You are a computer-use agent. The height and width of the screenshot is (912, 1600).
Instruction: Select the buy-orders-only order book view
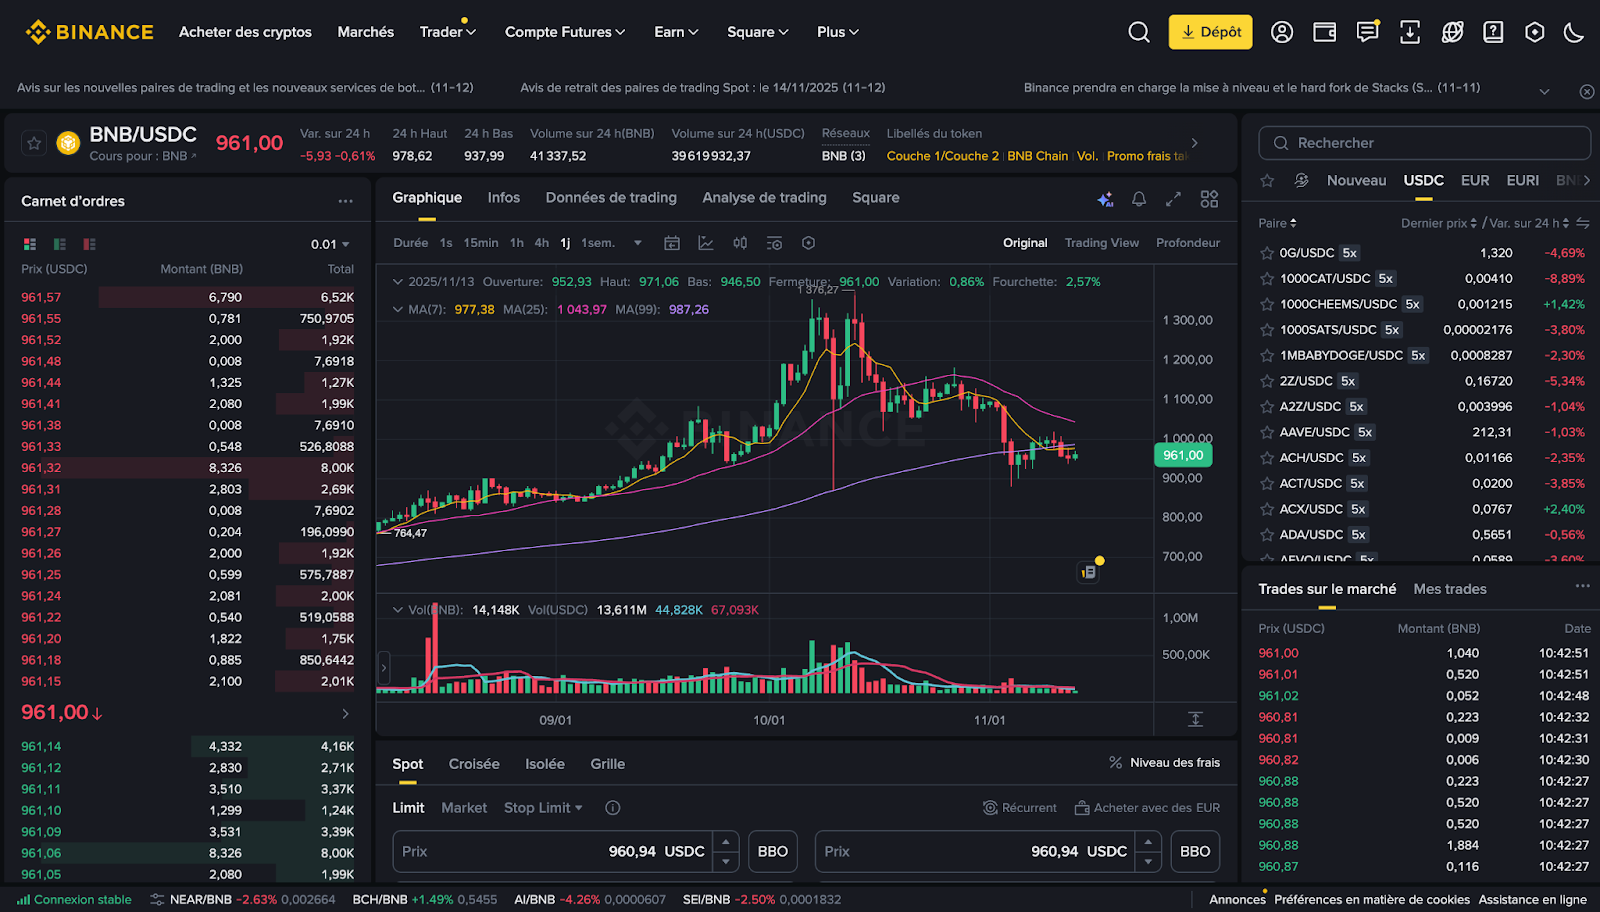tap(59, 244)
